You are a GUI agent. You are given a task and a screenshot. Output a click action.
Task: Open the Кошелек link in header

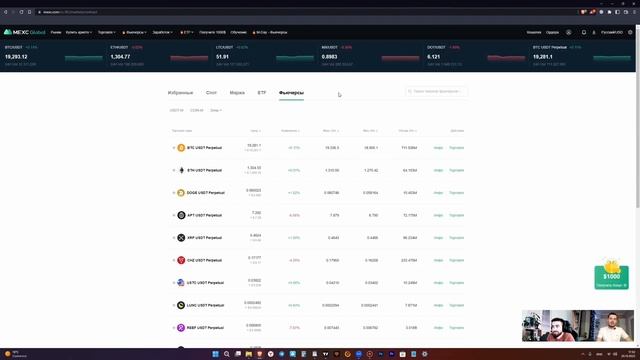[534, 32]
